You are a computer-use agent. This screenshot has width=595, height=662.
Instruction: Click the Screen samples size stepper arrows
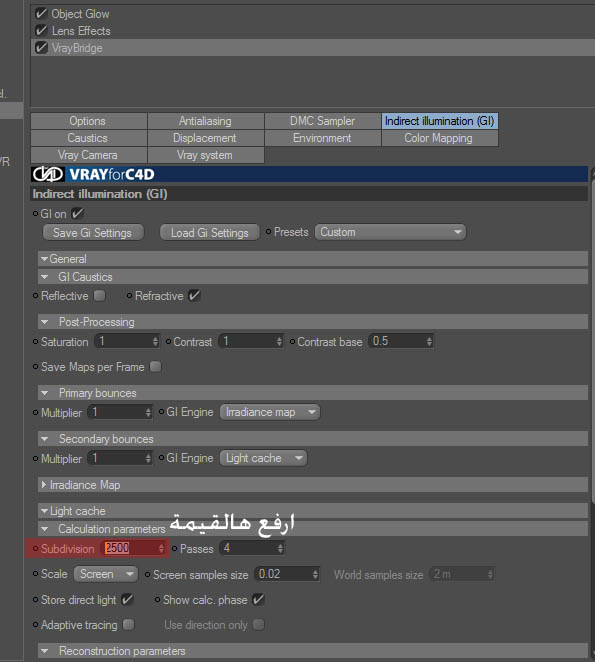pos(315,574)
